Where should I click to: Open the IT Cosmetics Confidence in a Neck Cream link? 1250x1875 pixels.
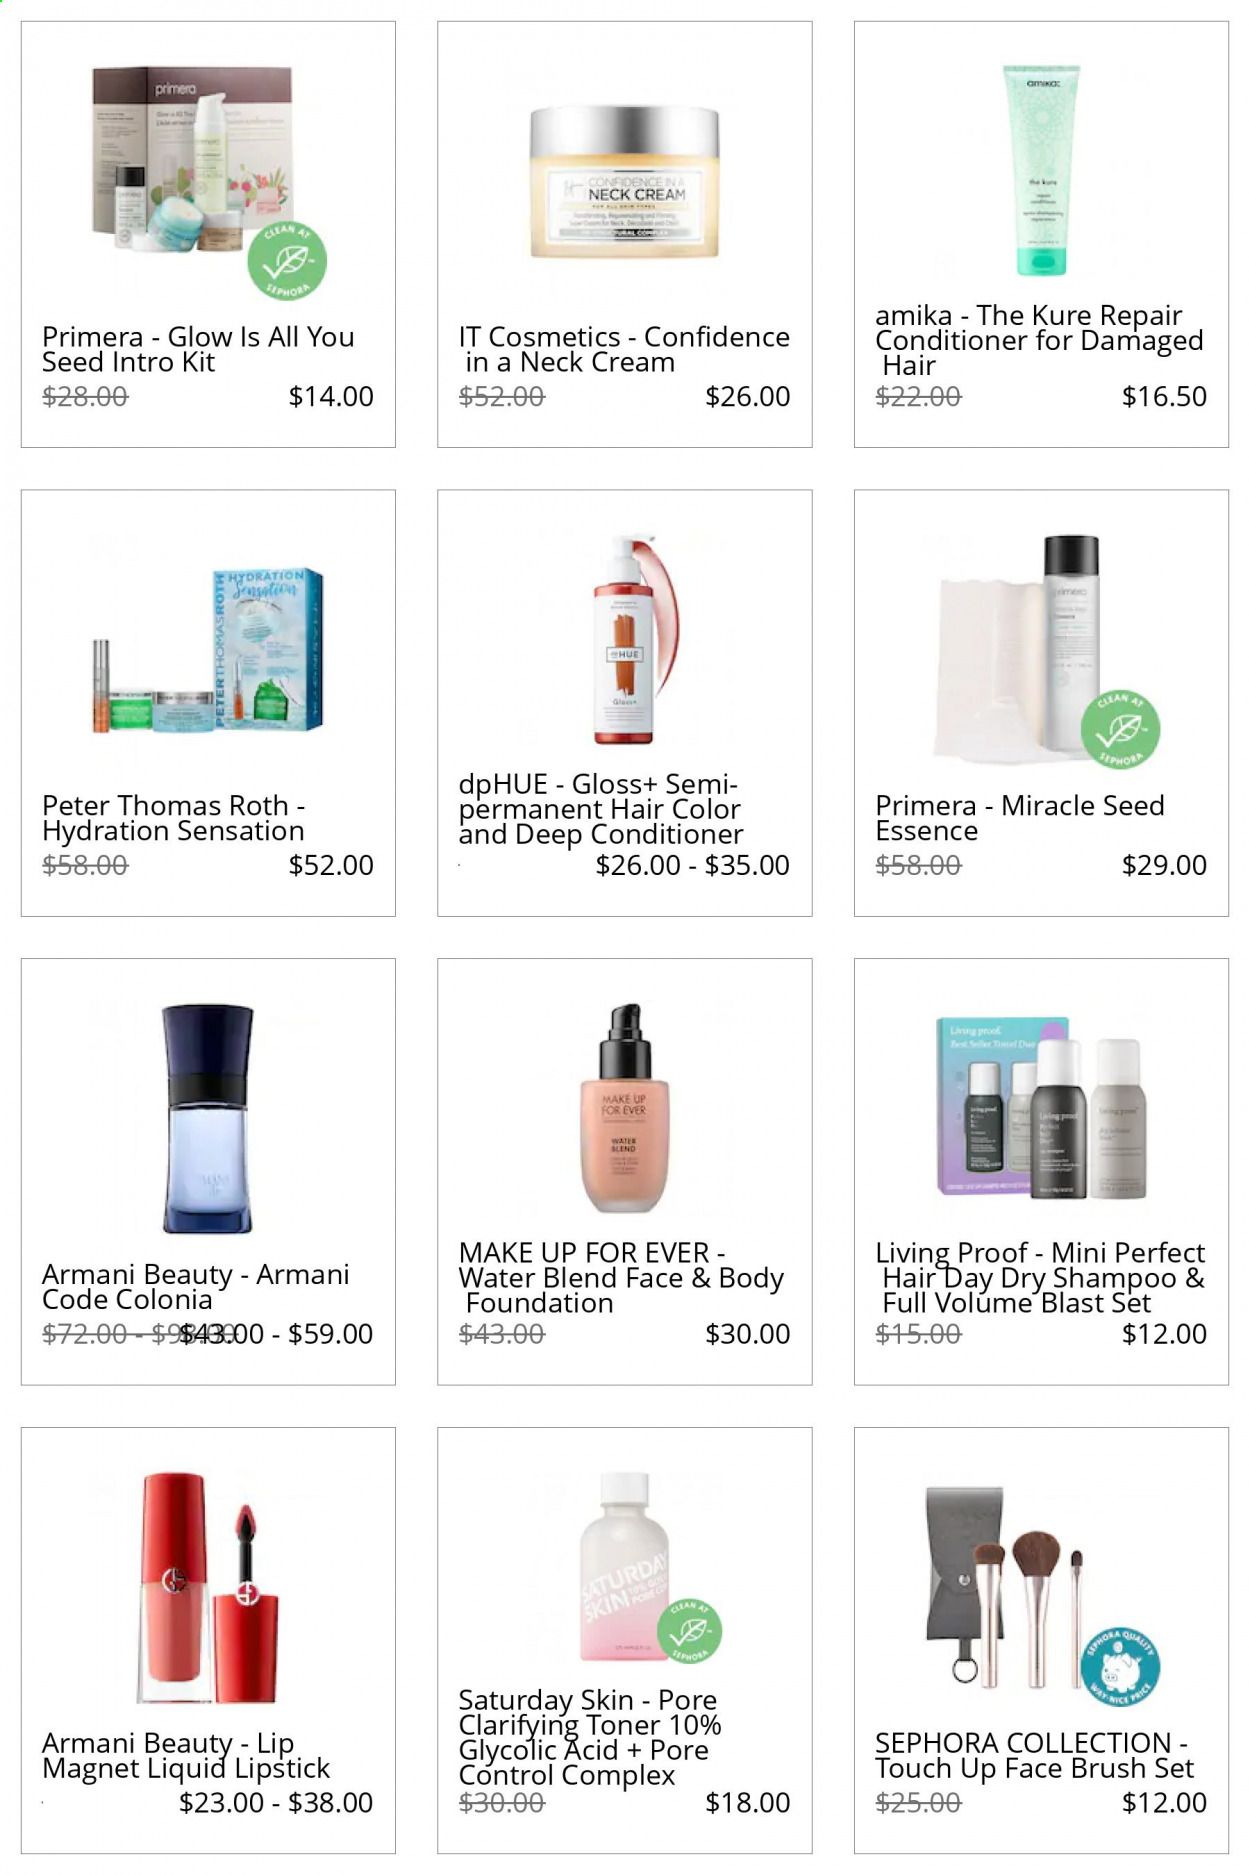click(x=624, y=349)
